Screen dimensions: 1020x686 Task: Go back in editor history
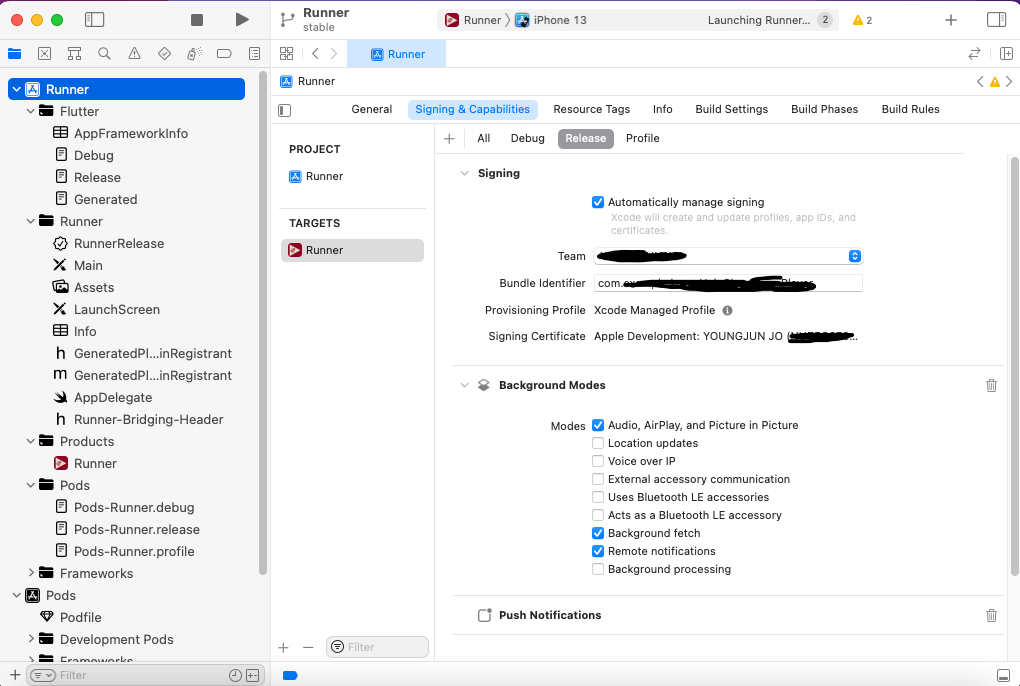point(315,53)
